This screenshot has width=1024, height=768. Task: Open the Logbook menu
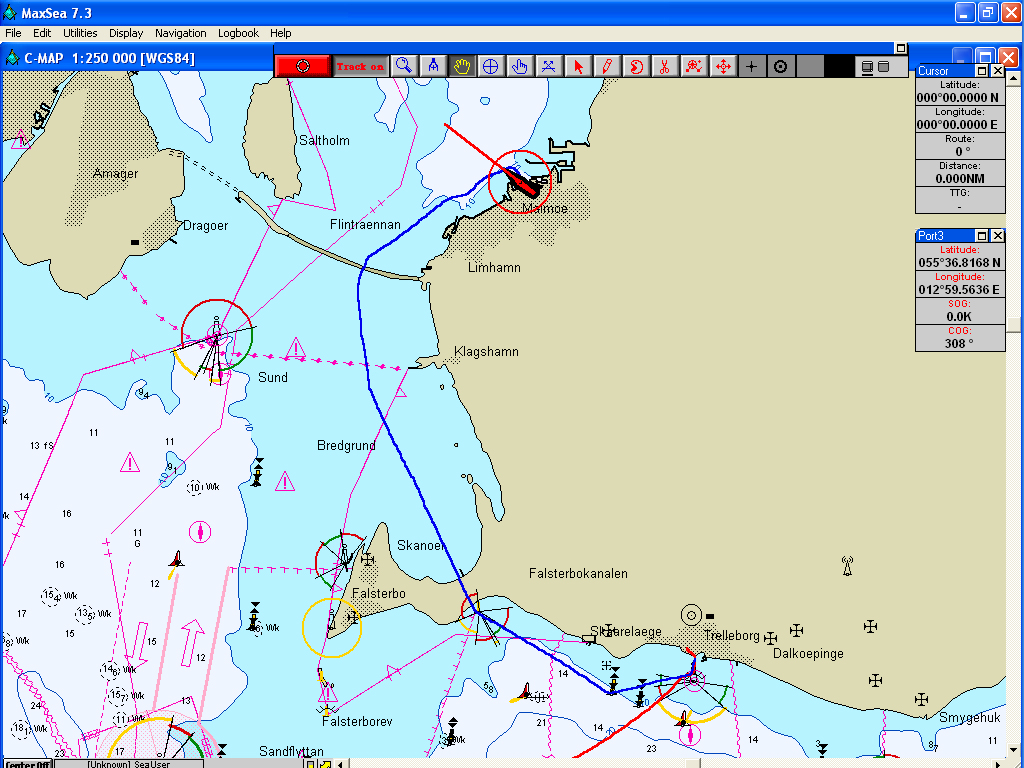(x=238, y=33)
